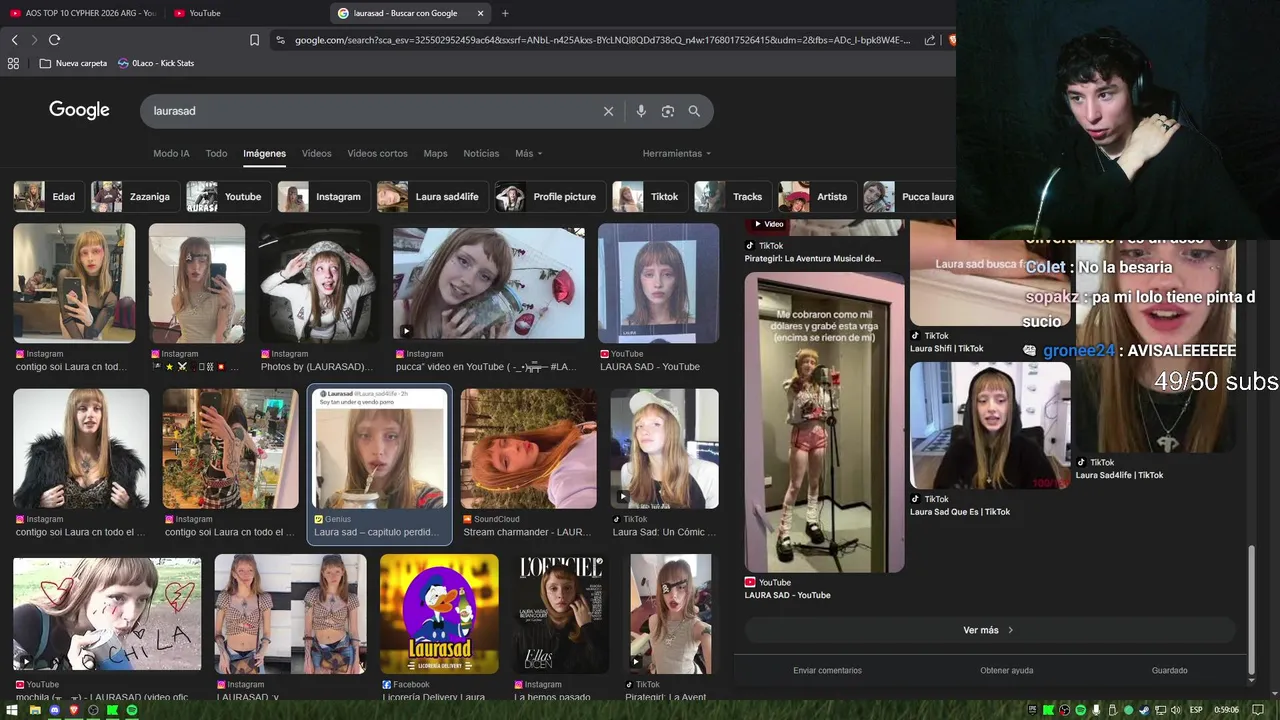Click the browser address bar URL

coord(602,40)
